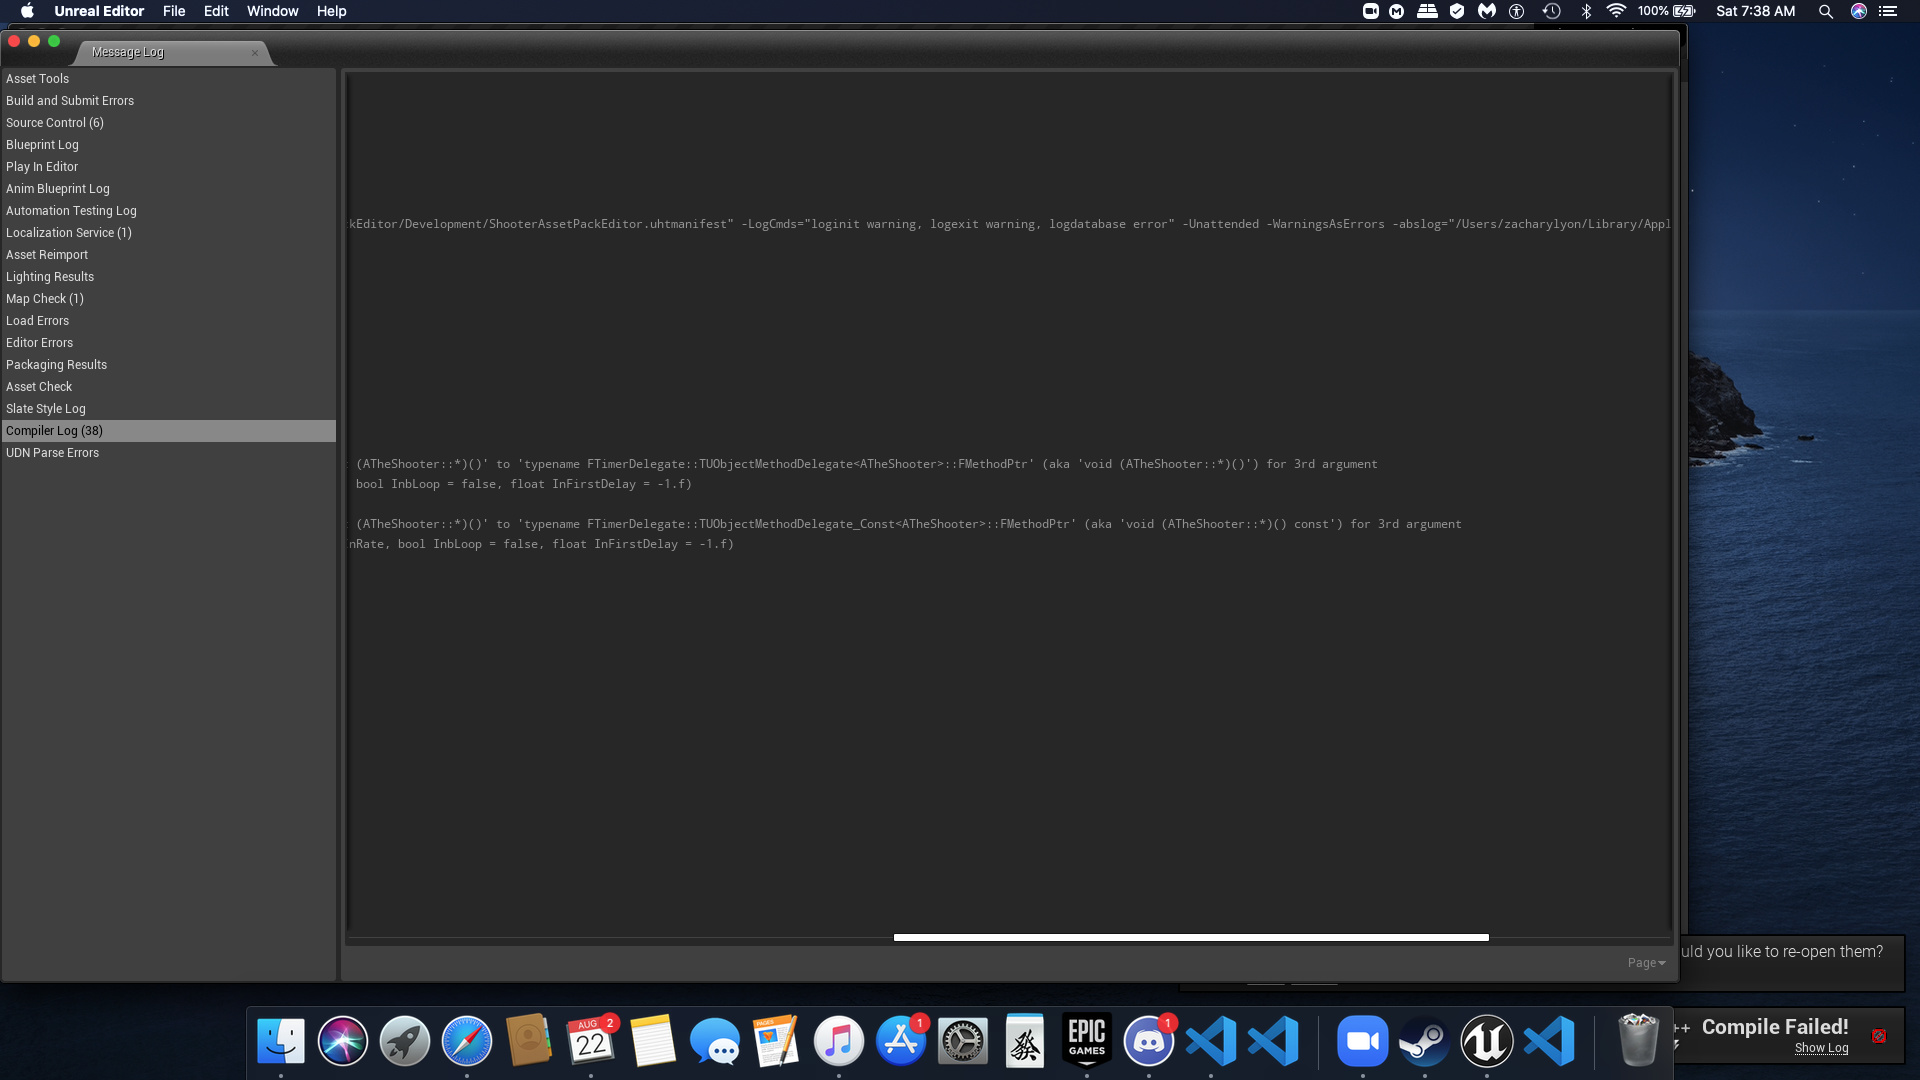Close the Message Log tab
The width and height of the screenshot is (1920, 1080).
click(255, 53)
